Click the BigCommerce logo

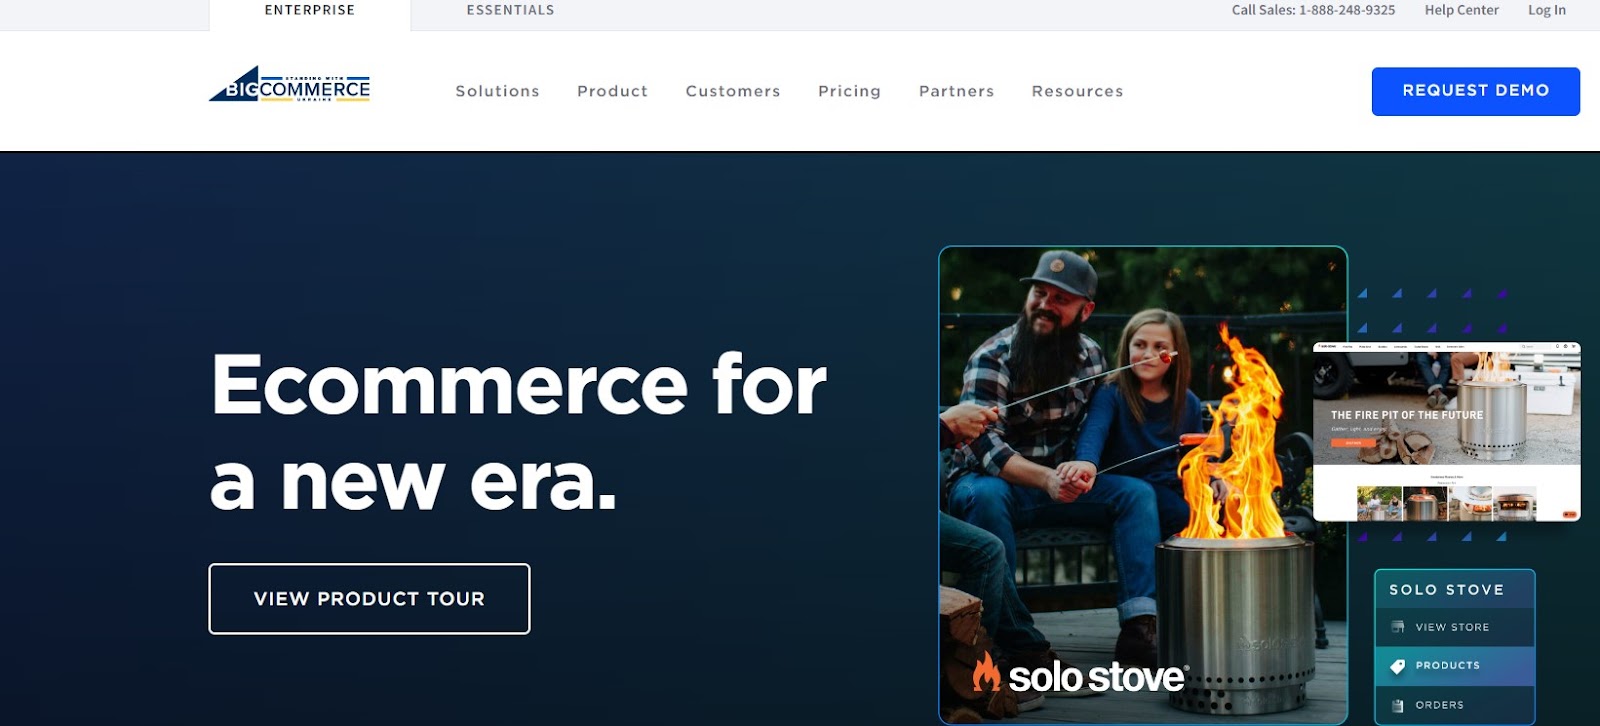(289, 85)
